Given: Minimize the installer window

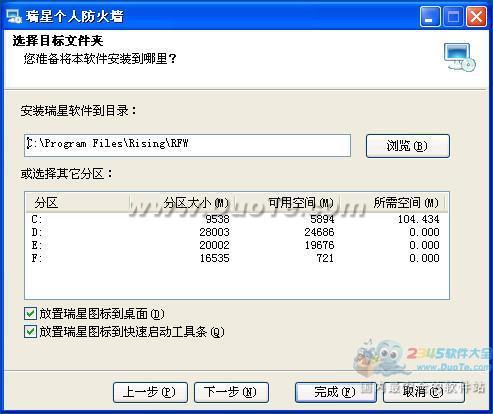Looking at the screenshot, I should [x=429, y=17].
